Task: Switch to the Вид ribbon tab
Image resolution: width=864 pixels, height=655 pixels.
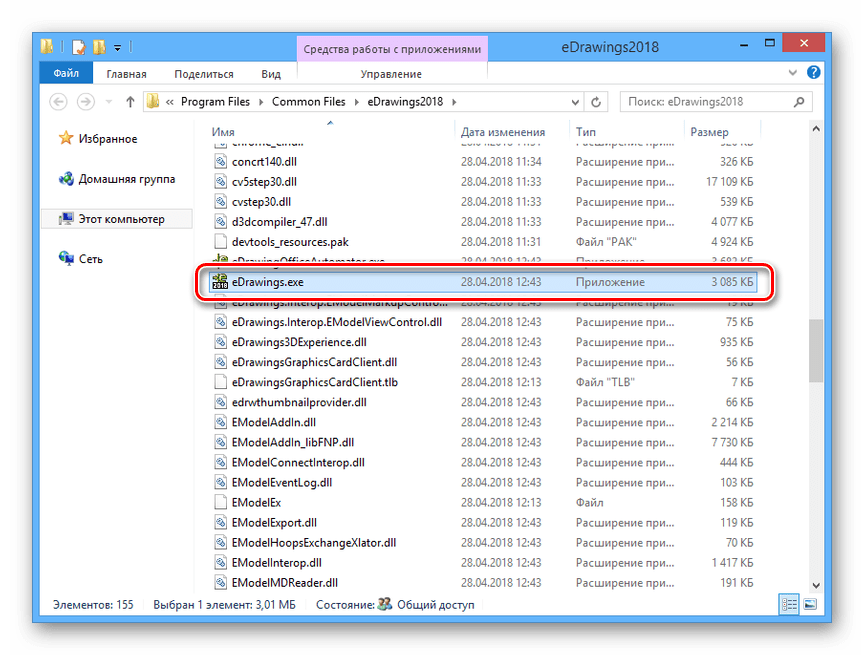Action: pyautogui.click(x=271, y=74)
